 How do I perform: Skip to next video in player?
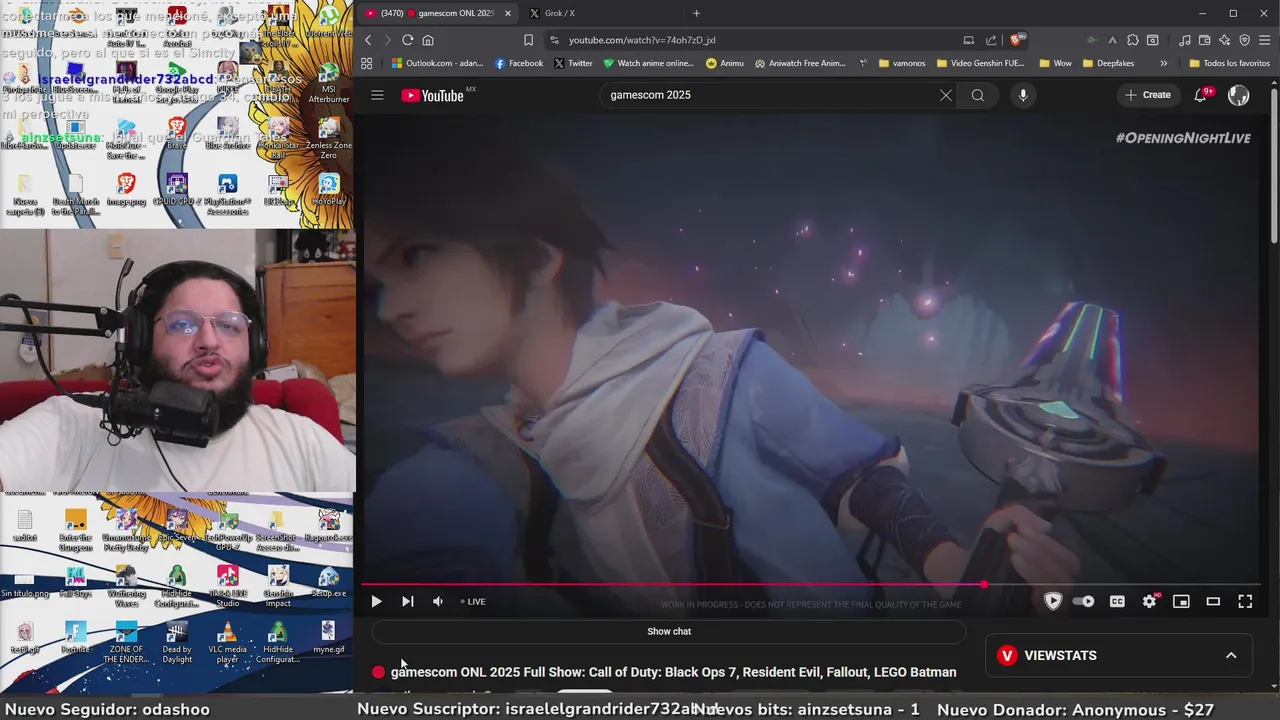(407, 601)
